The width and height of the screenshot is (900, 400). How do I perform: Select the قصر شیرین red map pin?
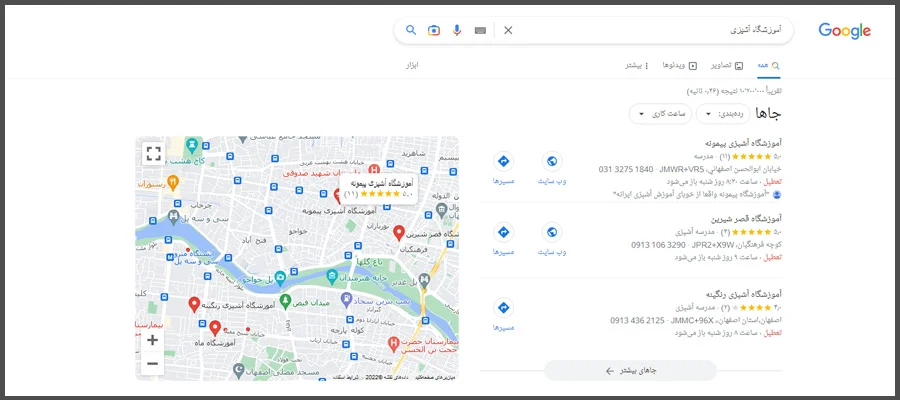399,233
